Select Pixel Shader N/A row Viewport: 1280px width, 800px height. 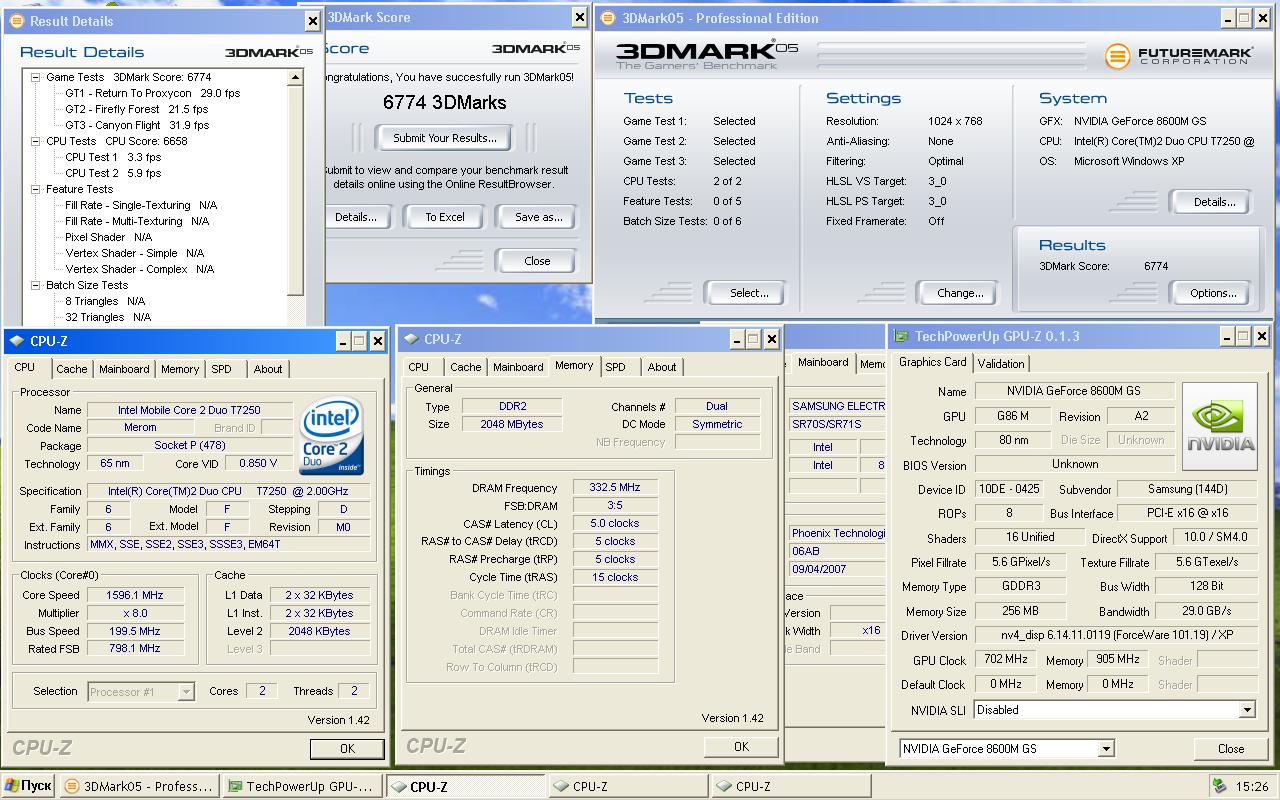point(109,237)
